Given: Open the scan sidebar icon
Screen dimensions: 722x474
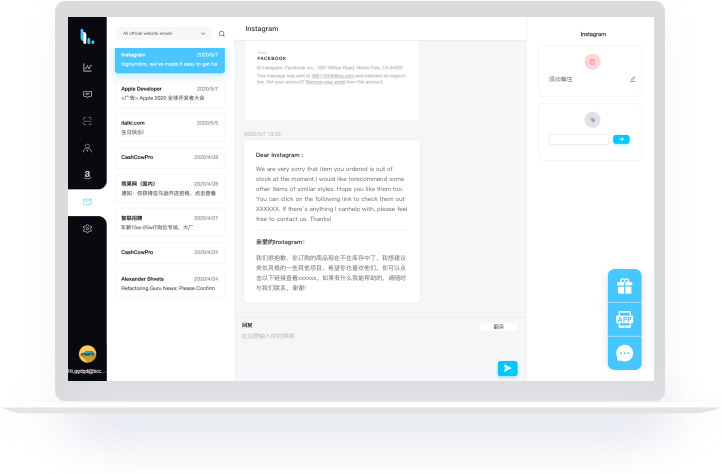Looking at the screenshot, I should click(x=87, y=121).
